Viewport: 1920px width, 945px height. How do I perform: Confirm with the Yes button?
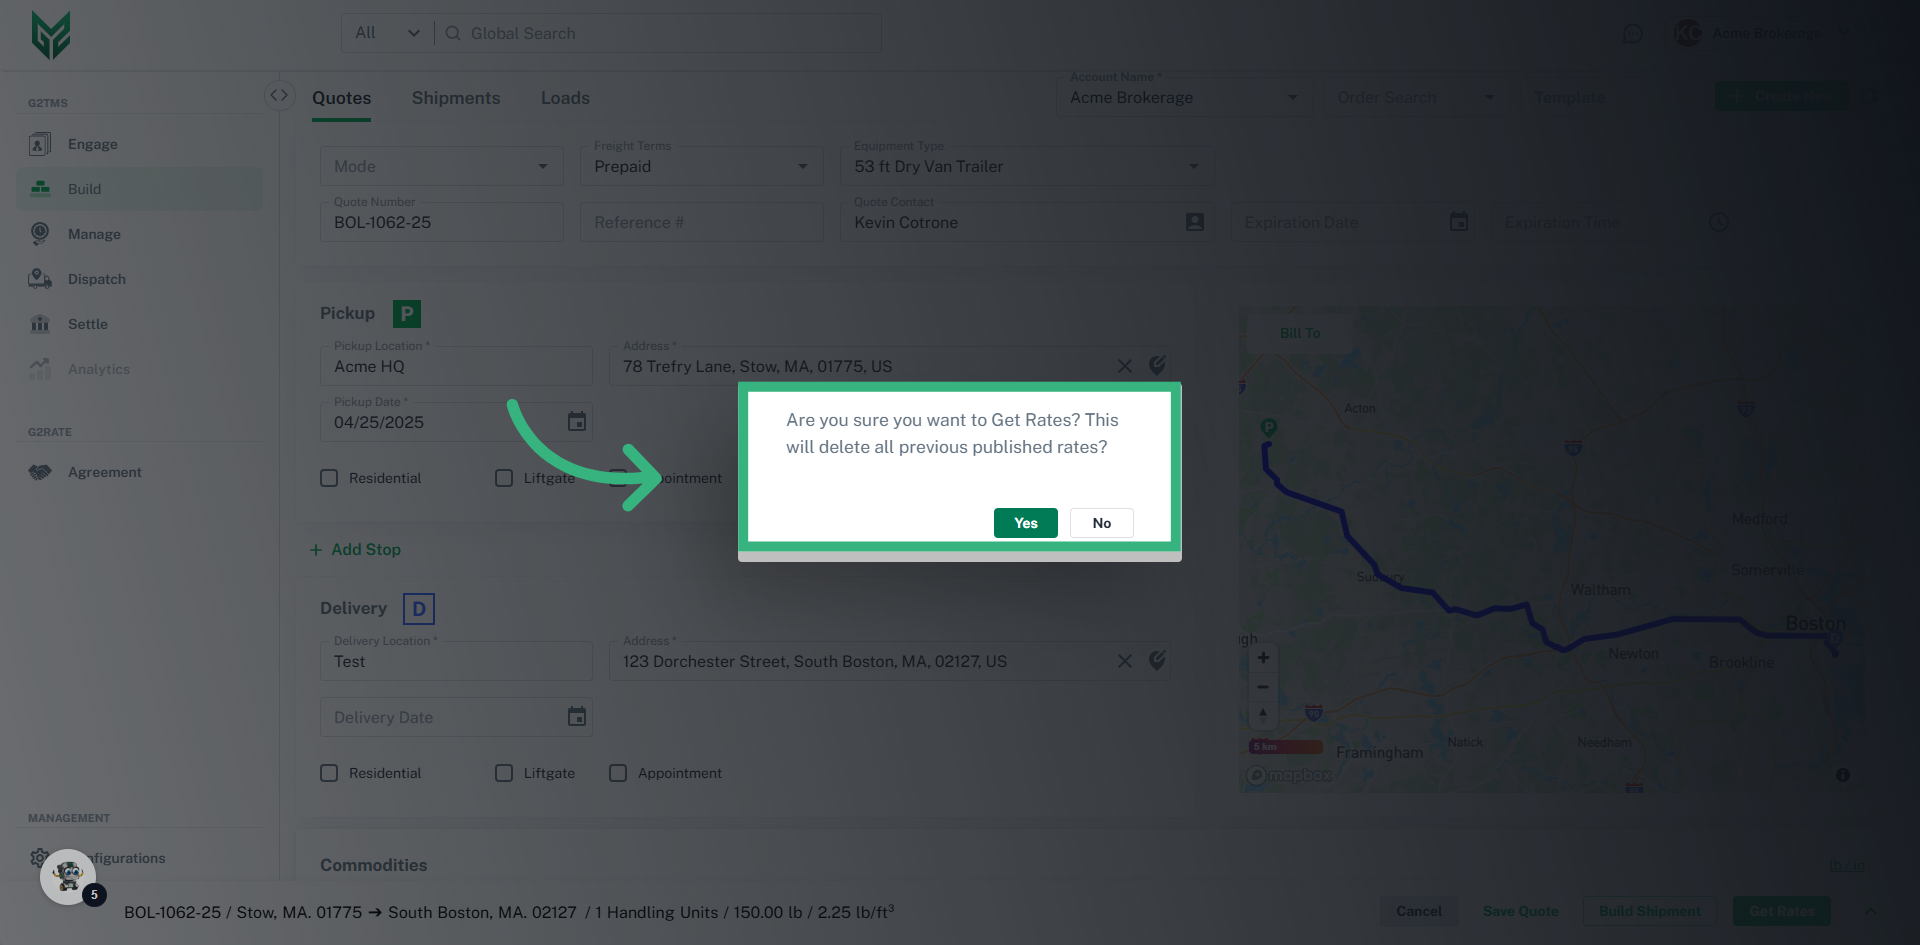[x=1026, y=523]
